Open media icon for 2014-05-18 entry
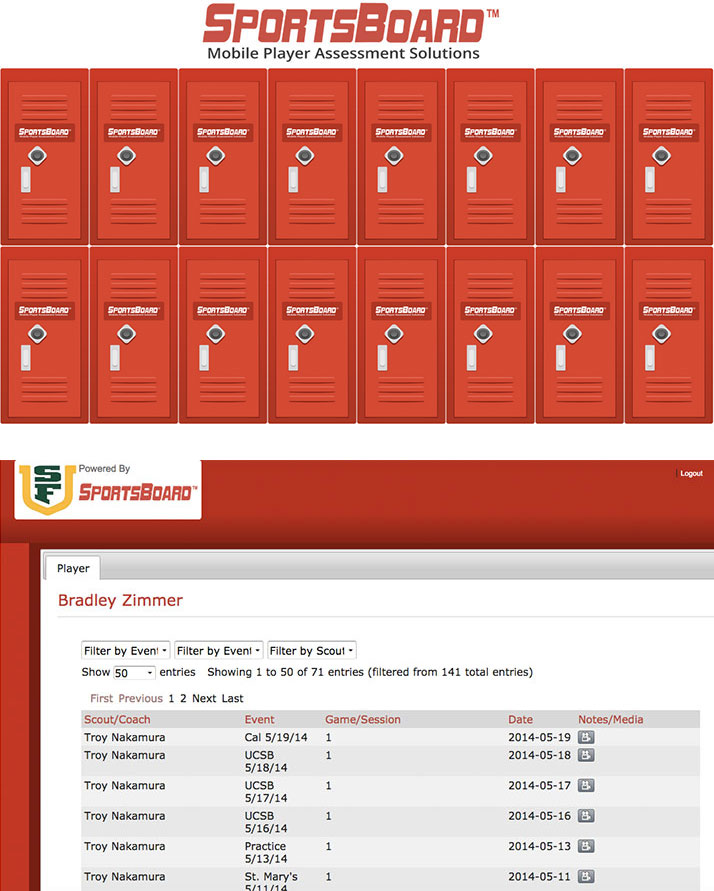714x891 pixels. [x=586, y=755]
